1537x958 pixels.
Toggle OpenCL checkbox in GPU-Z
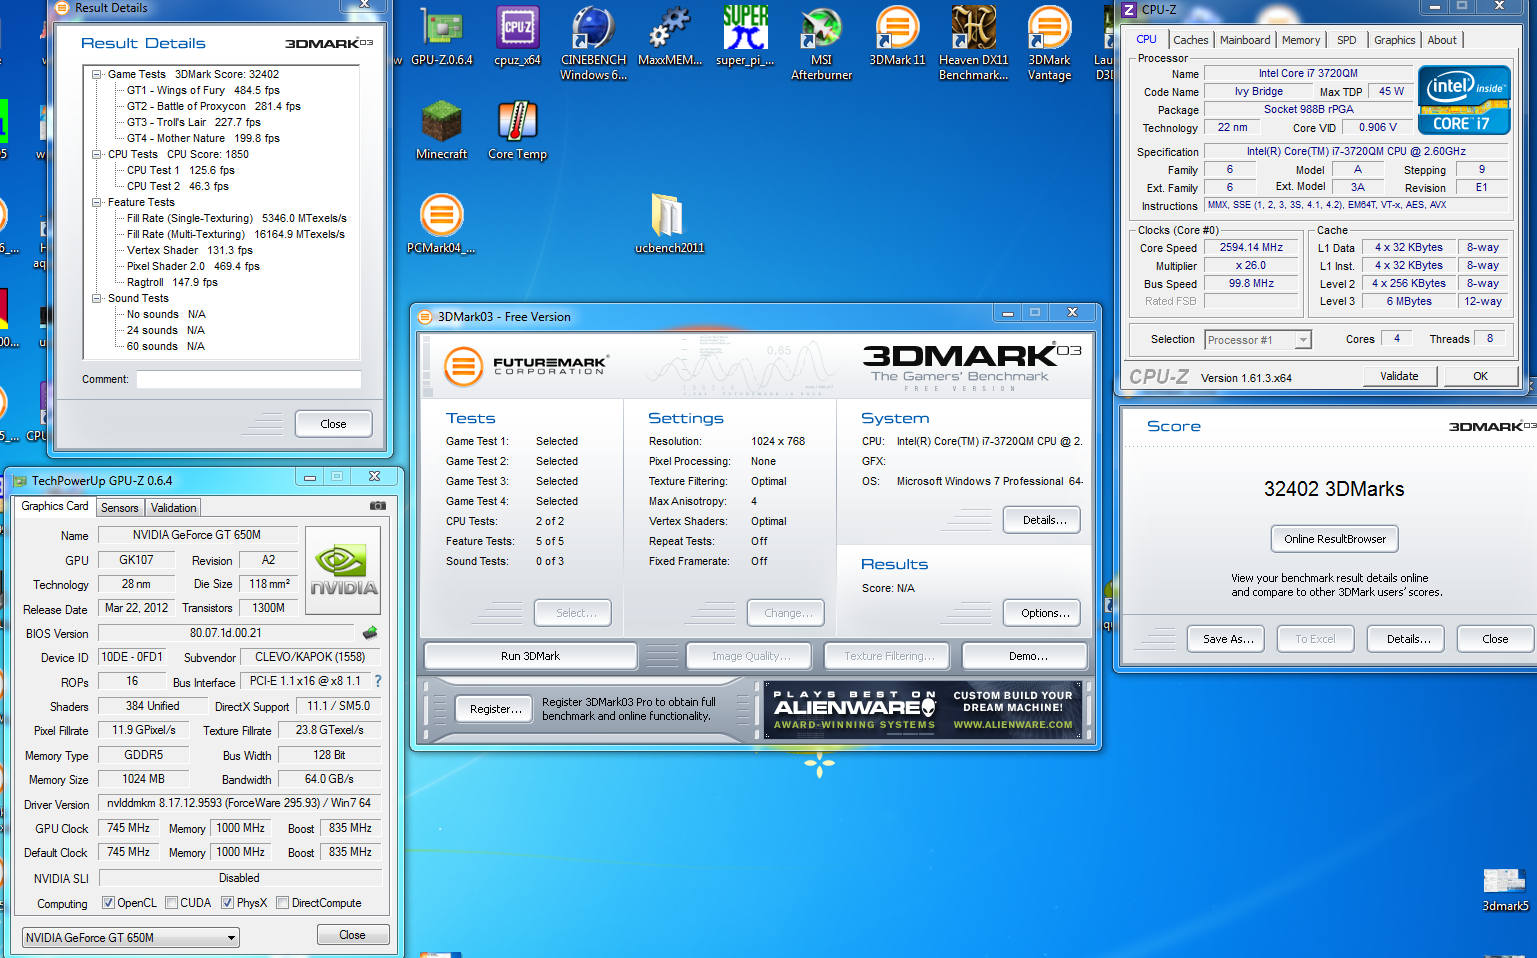[108, 903]
